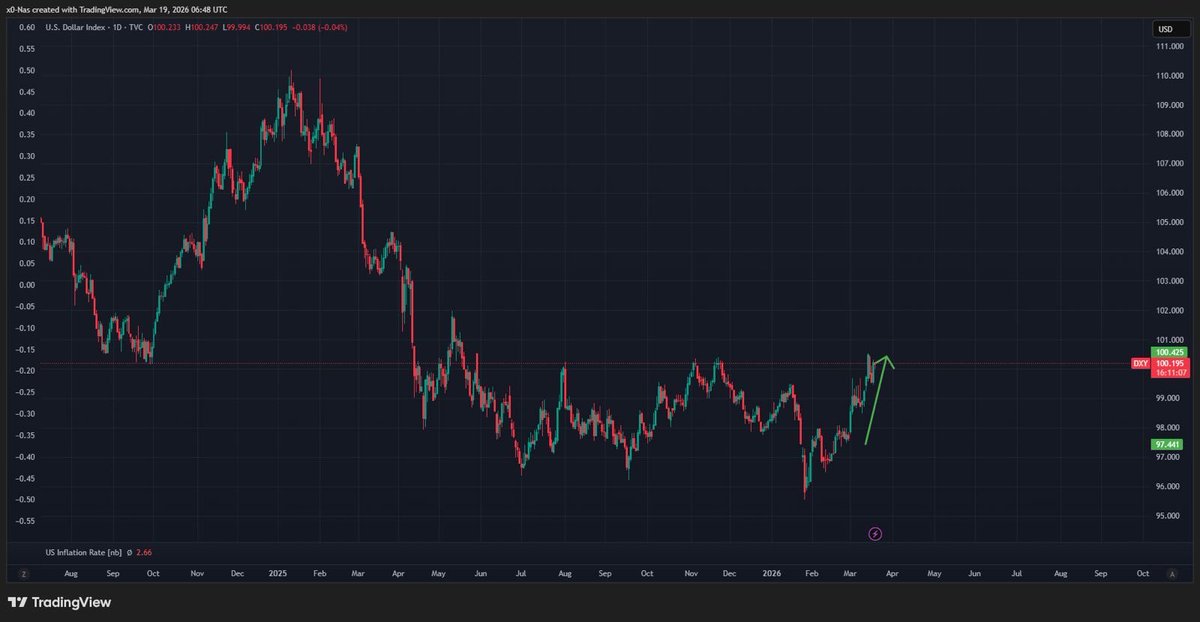Click the Z timezone button on time axis

pos(22,575)
